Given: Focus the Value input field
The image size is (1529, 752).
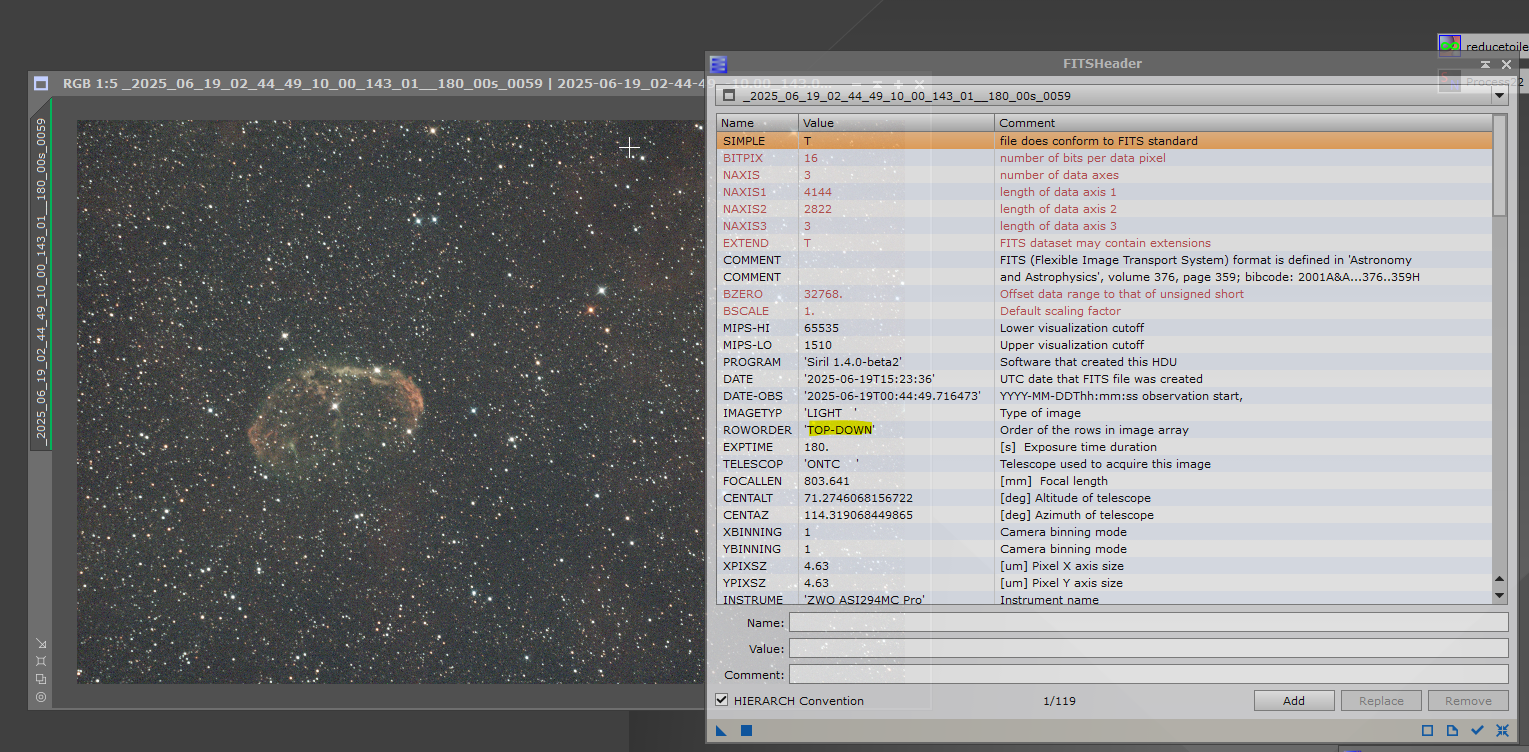Looking at the screenshot, I should (1148, 648).
